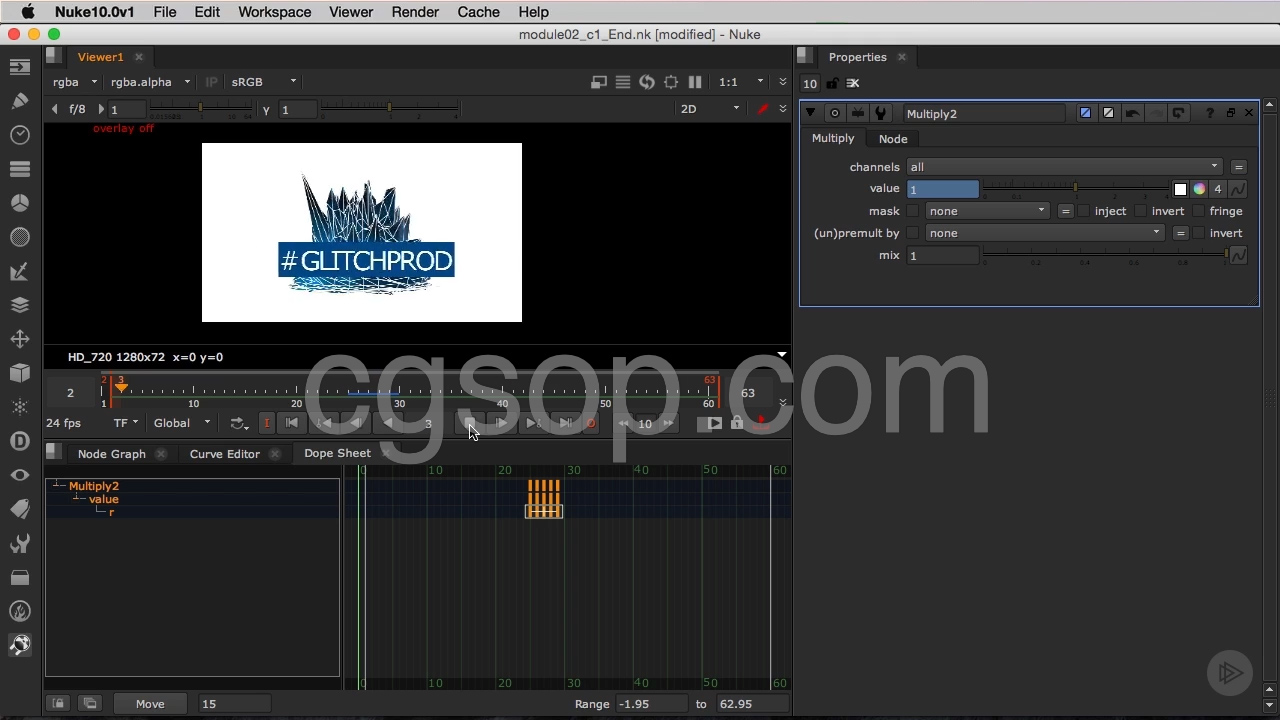
Task: Enable the fringe checkbox
Action: pos(1199,211)
